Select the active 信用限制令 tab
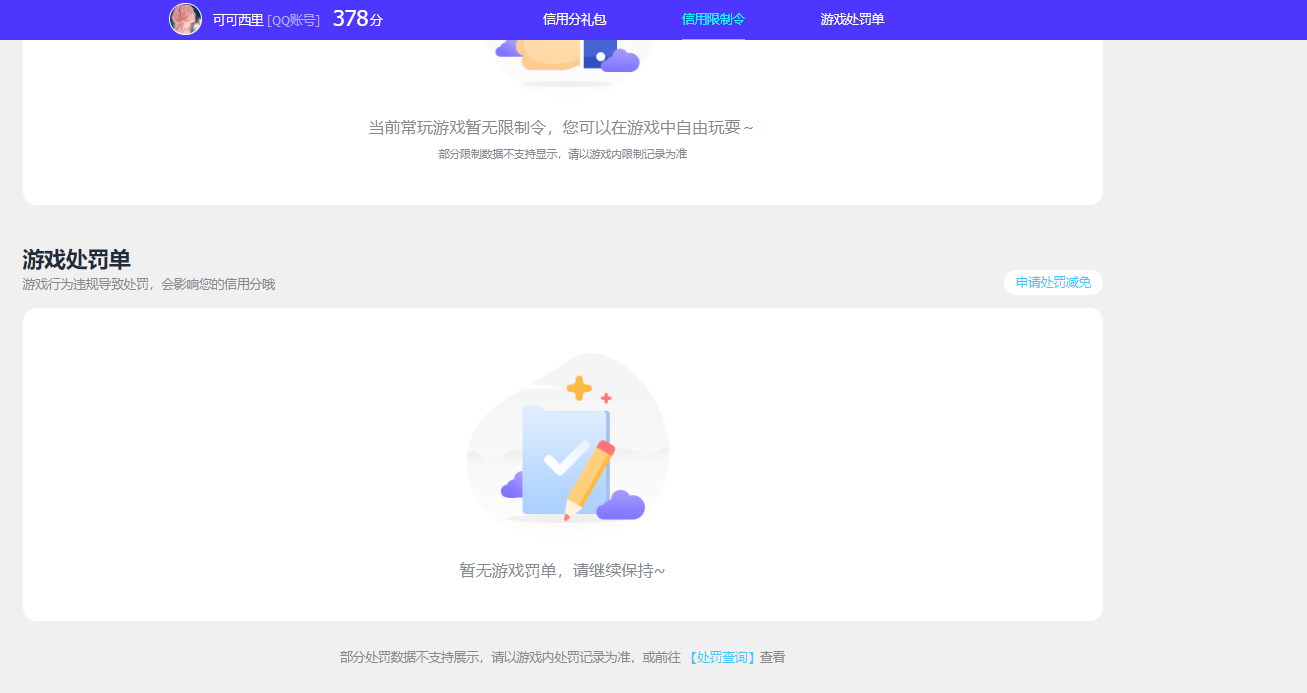Image resolution: width=1307 pixels, height=693 pixels. click(x=711, y=19)
